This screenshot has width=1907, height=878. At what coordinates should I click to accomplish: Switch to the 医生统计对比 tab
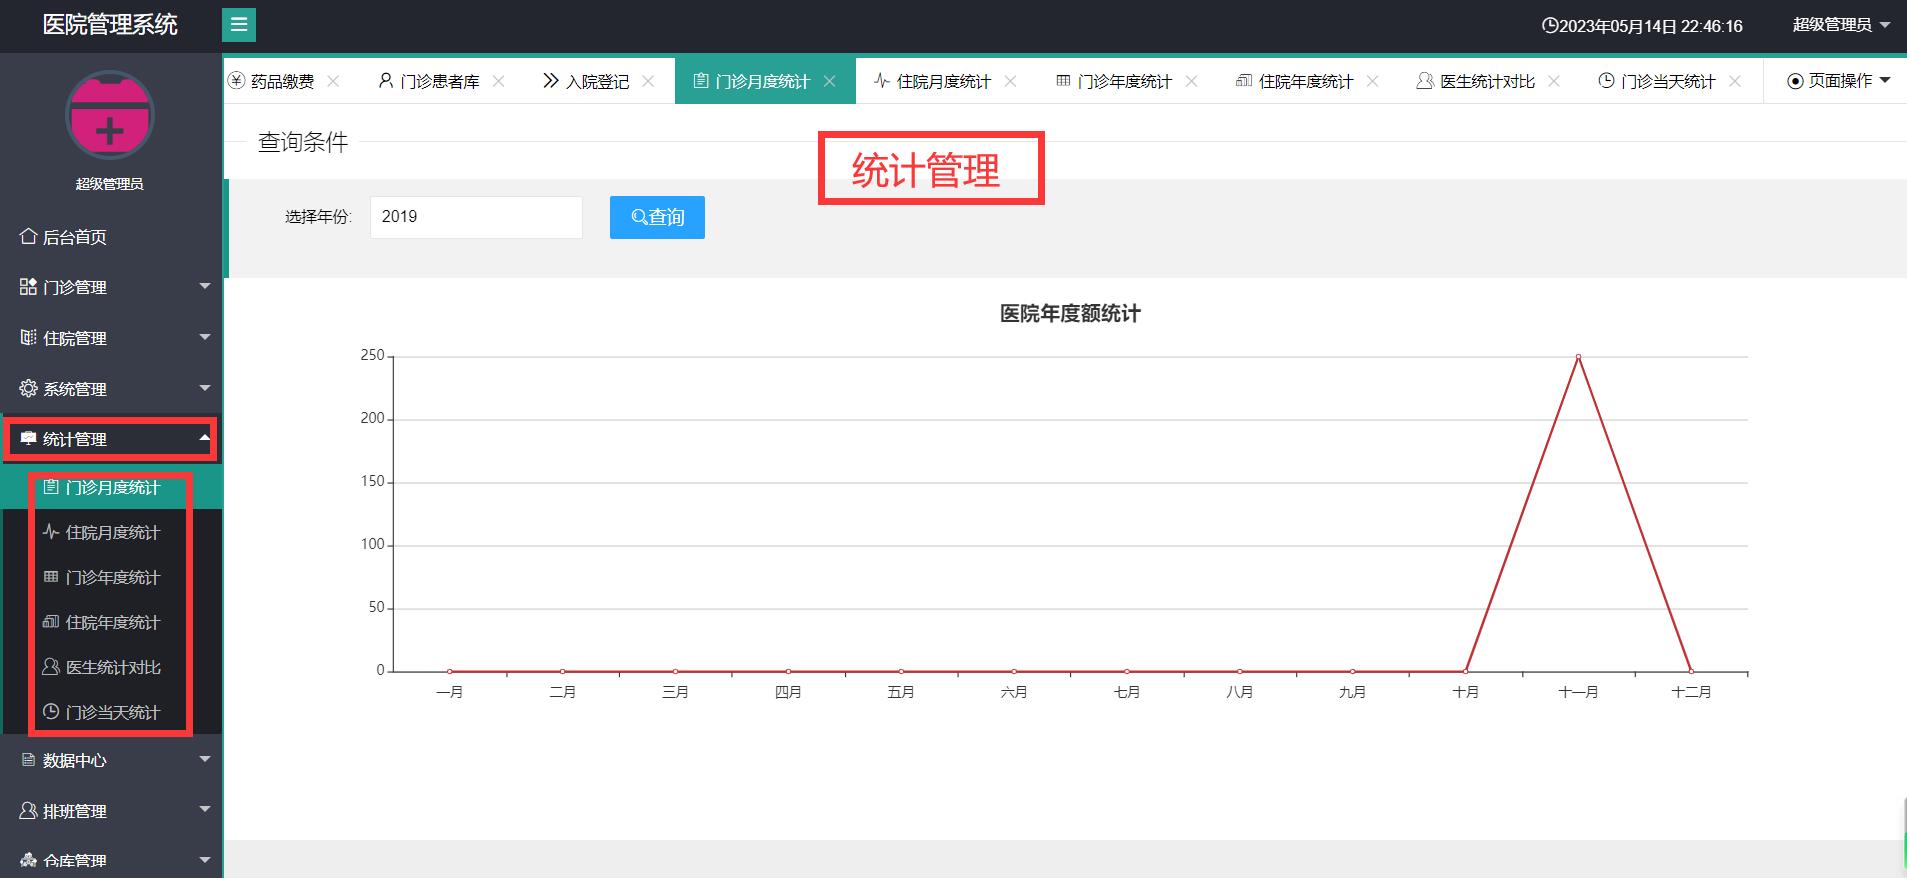tap(1487, 81)
